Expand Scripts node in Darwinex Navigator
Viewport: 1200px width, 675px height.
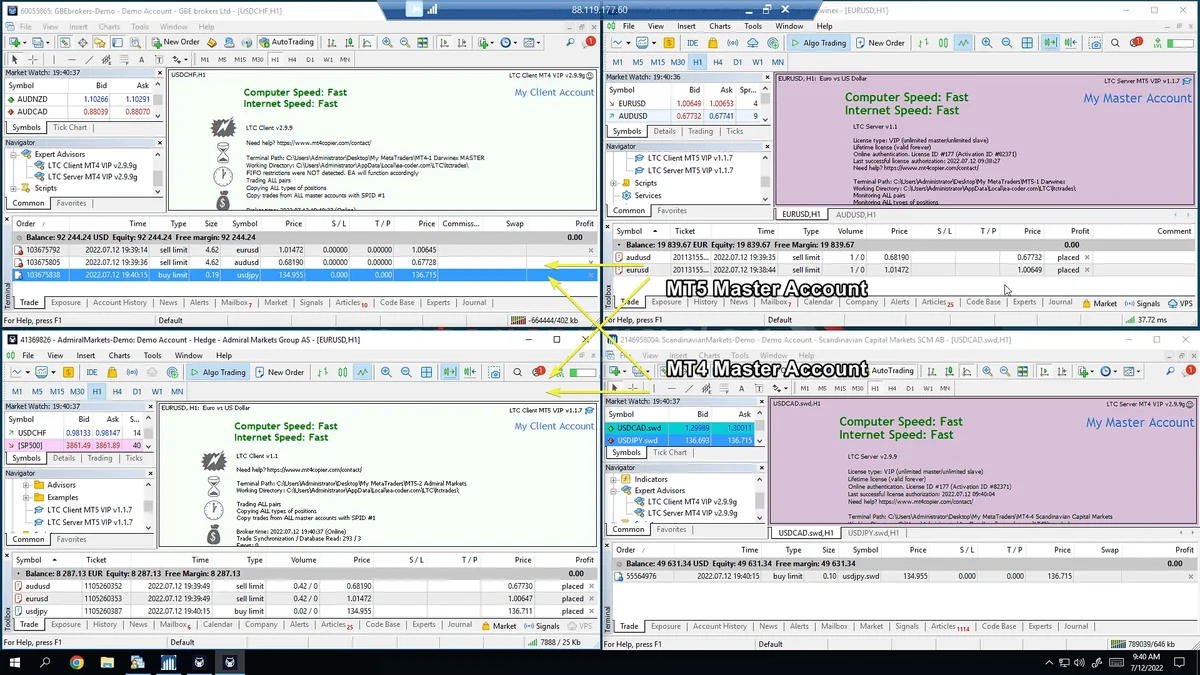point(614,183)
